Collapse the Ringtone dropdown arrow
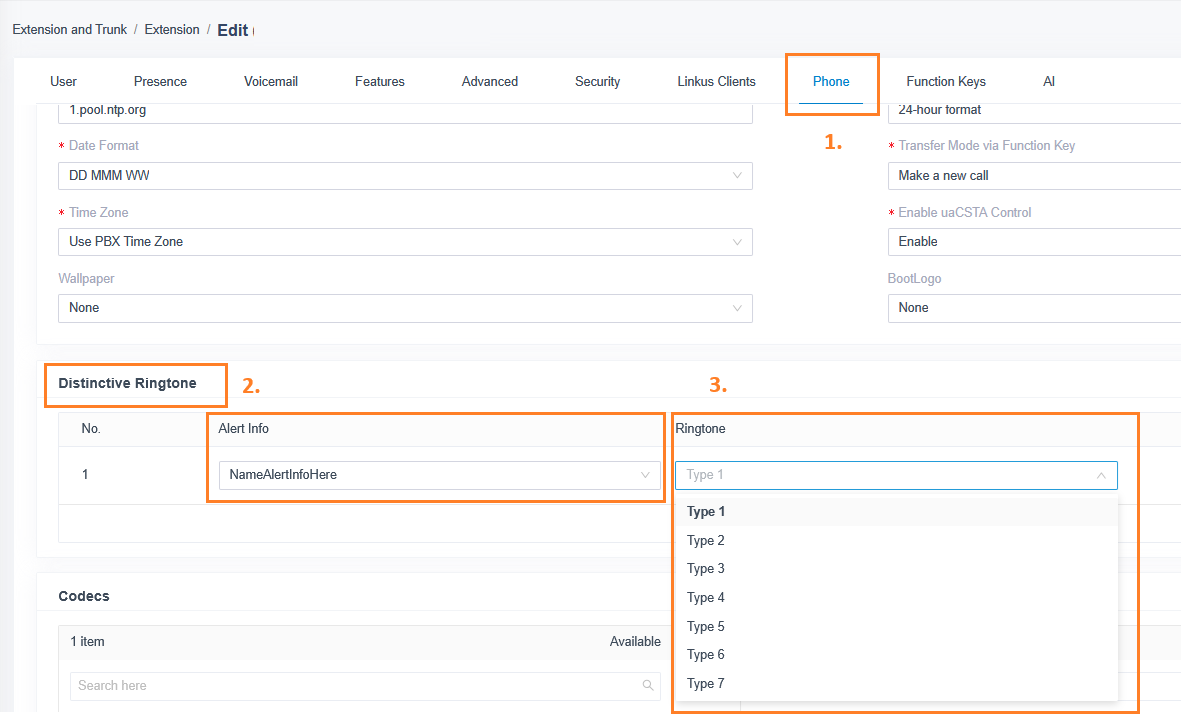The image size is (1199, 725). (1101, 476)
